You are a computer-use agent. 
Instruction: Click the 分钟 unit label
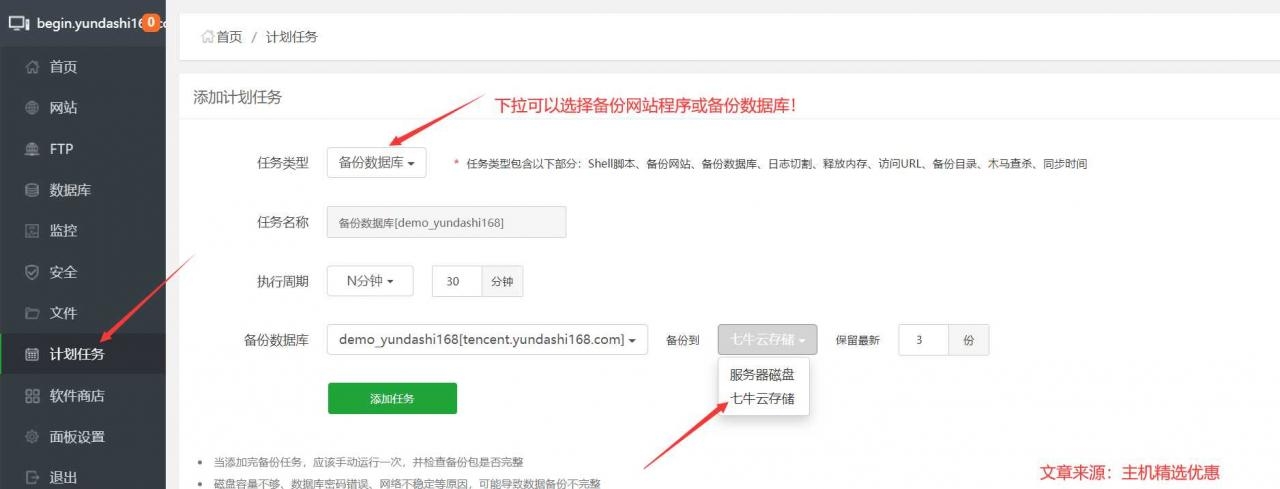[502, 282]
